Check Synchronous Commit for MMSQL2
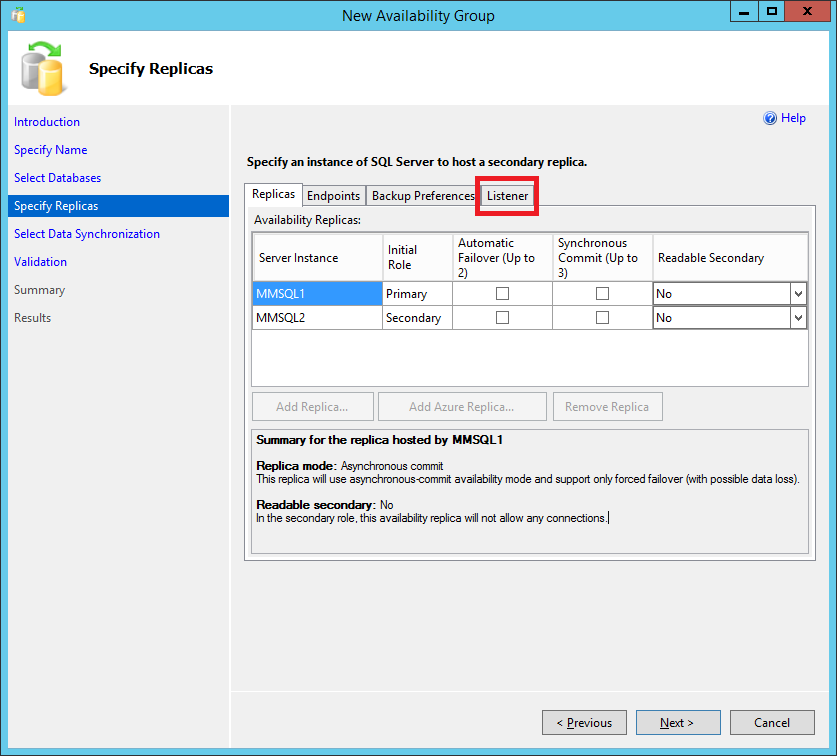Image resolution: width=837 pixels, height=756 pixels. [x=602, y=318]
